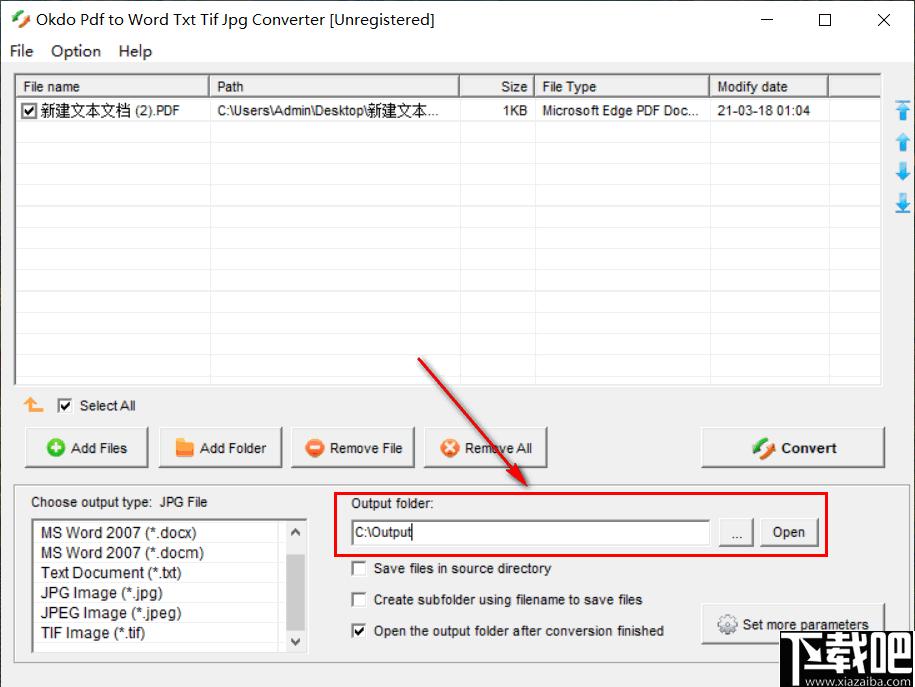
Task: Disable Open the output folder after conversion
Action: (358, 630)
